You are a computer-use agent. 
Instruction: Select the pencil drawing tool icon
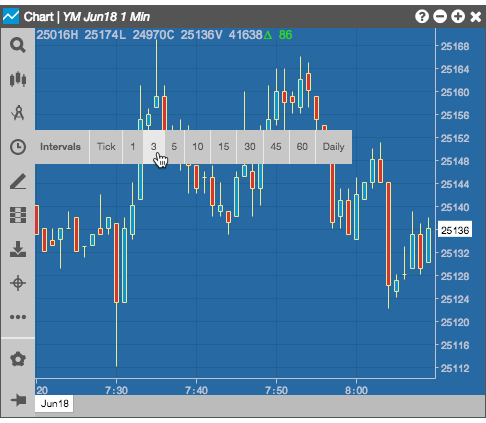click(18, 181)
